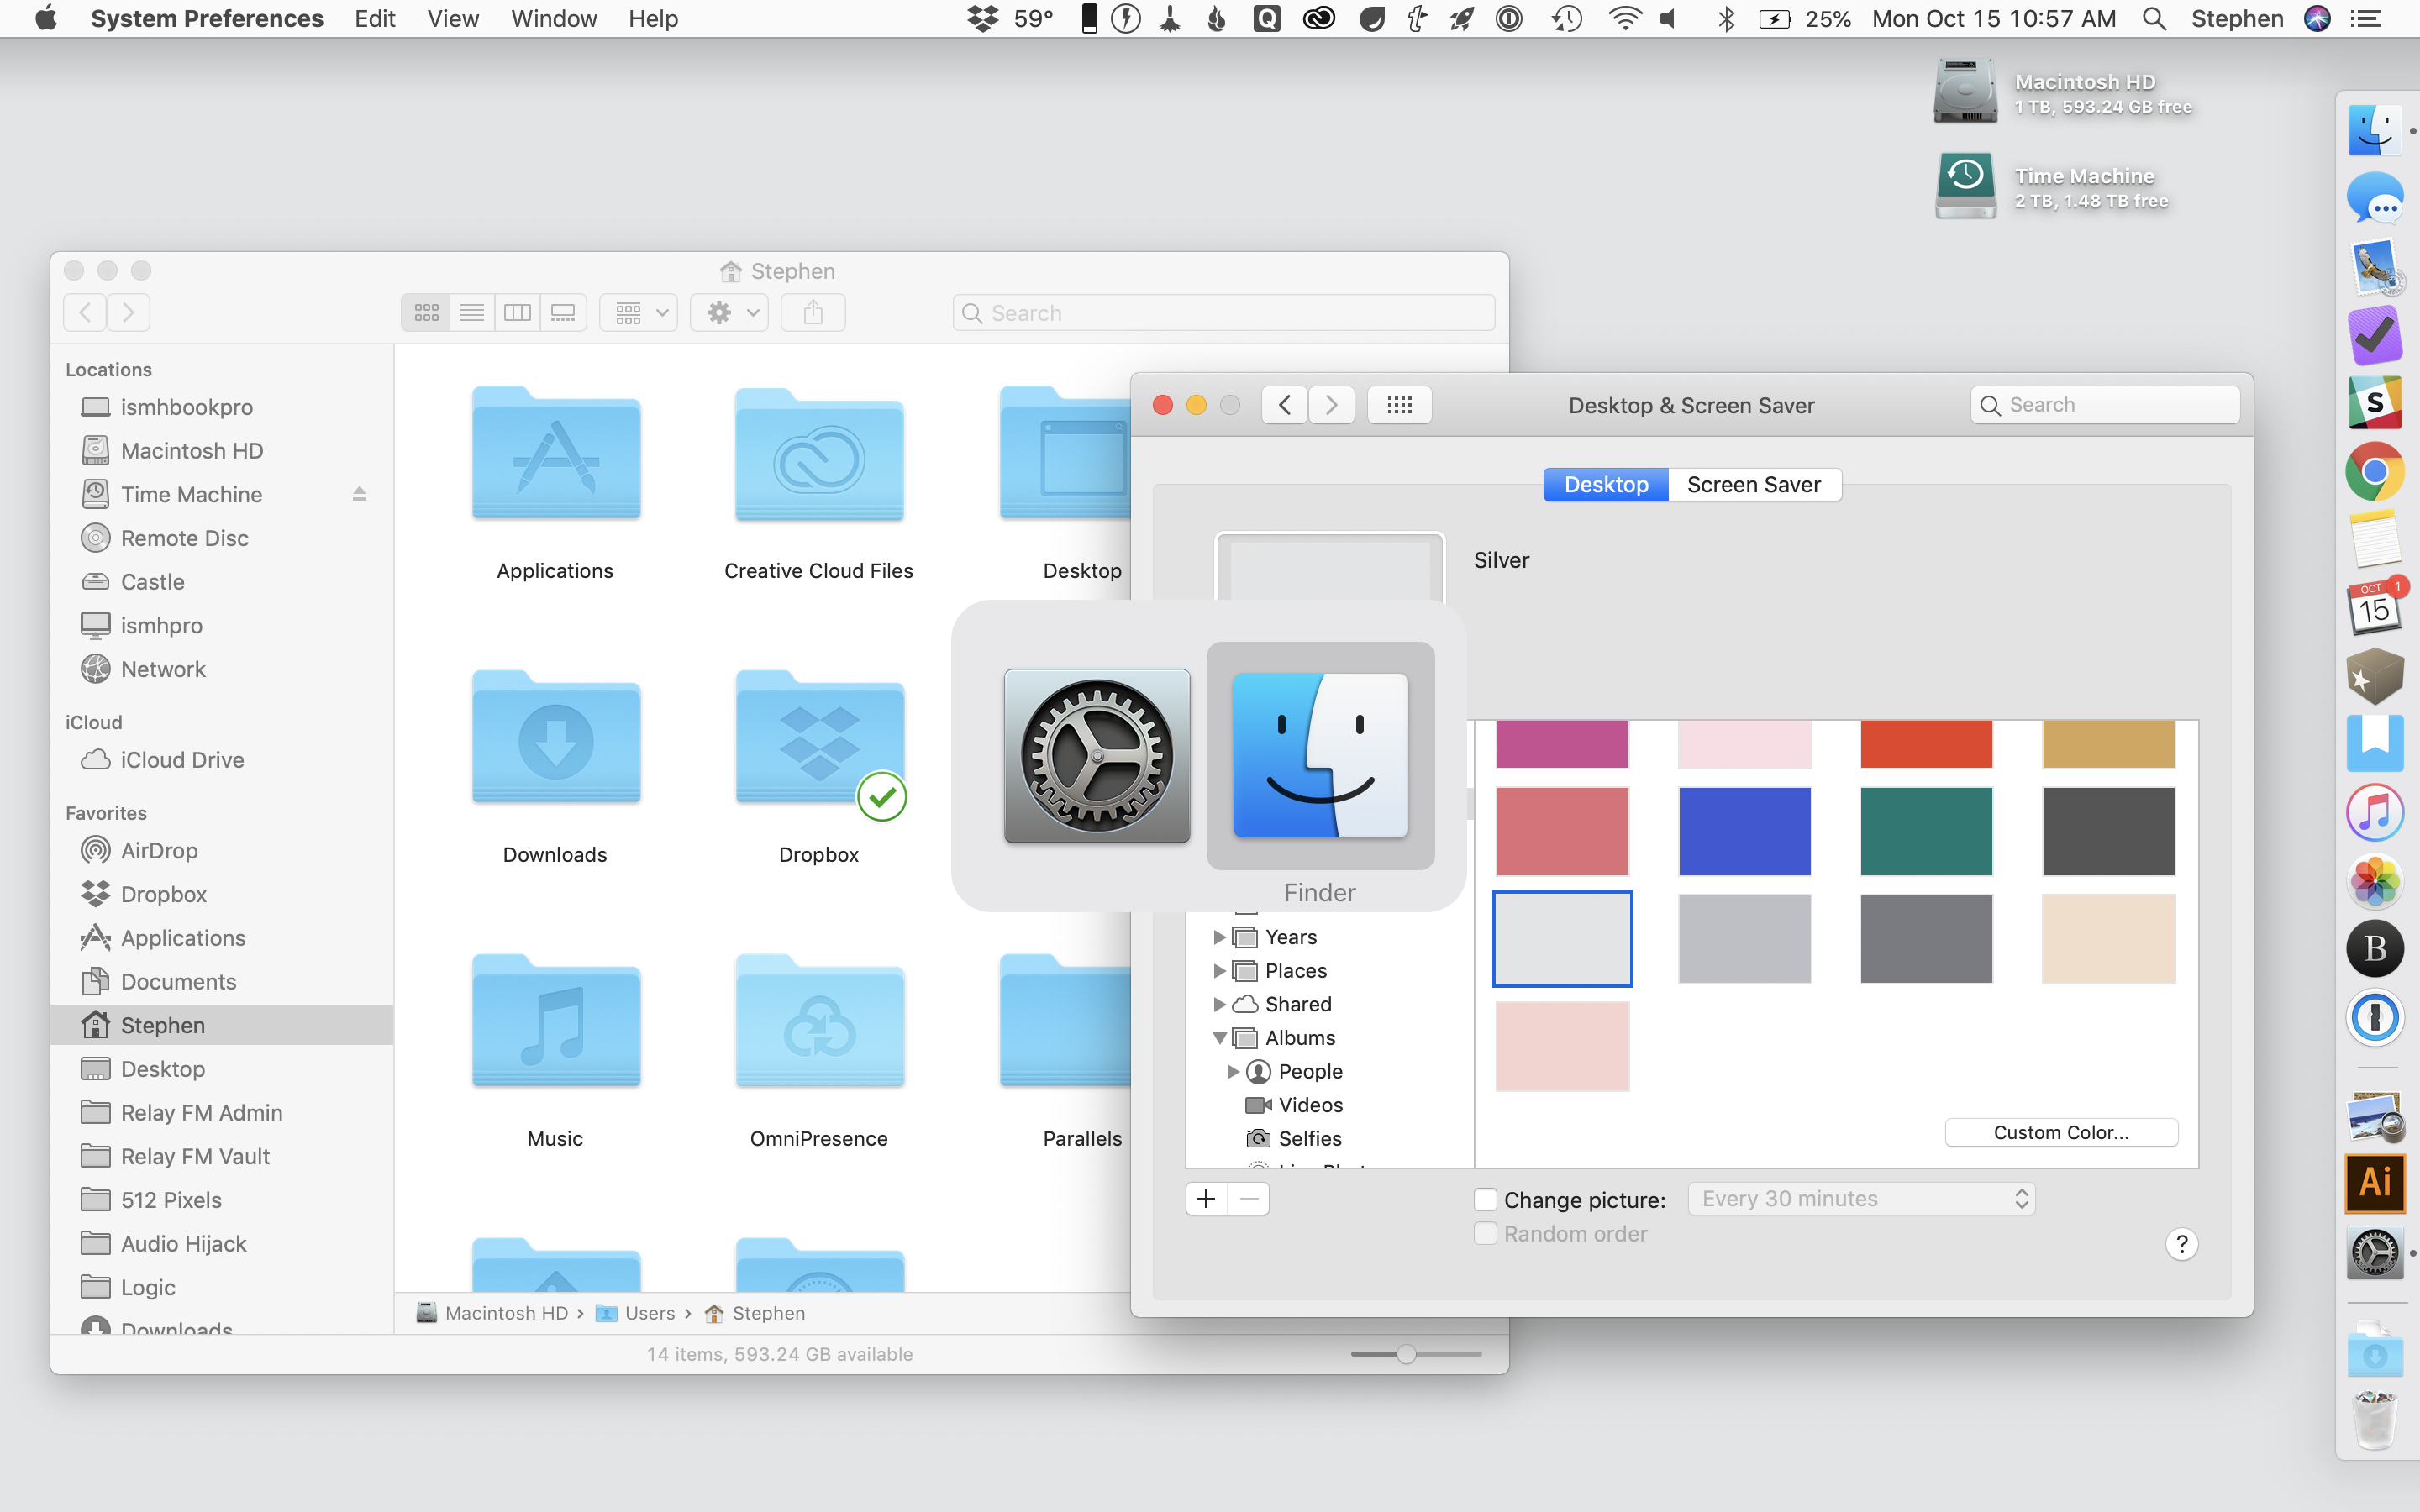Enable the Change picture checkbox
The image size is (2420, 1512).
(1485, 1199)
